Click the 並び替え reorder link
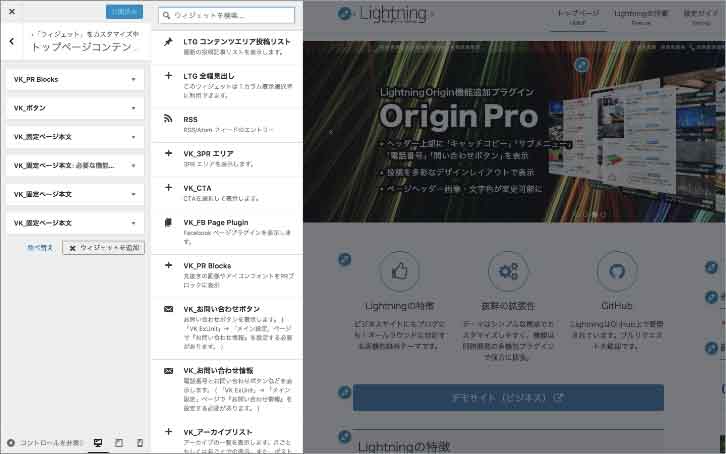The image size is (726, 454). pyautogui.click(x=40, y=248)
